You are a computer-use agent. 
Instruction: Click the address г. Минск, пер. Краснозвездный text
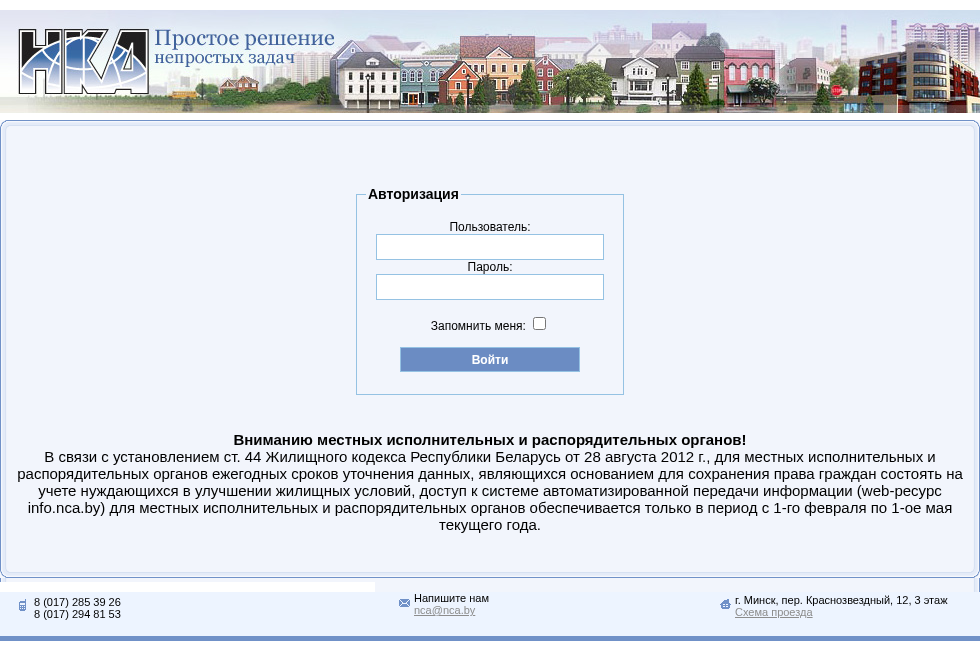841,600
